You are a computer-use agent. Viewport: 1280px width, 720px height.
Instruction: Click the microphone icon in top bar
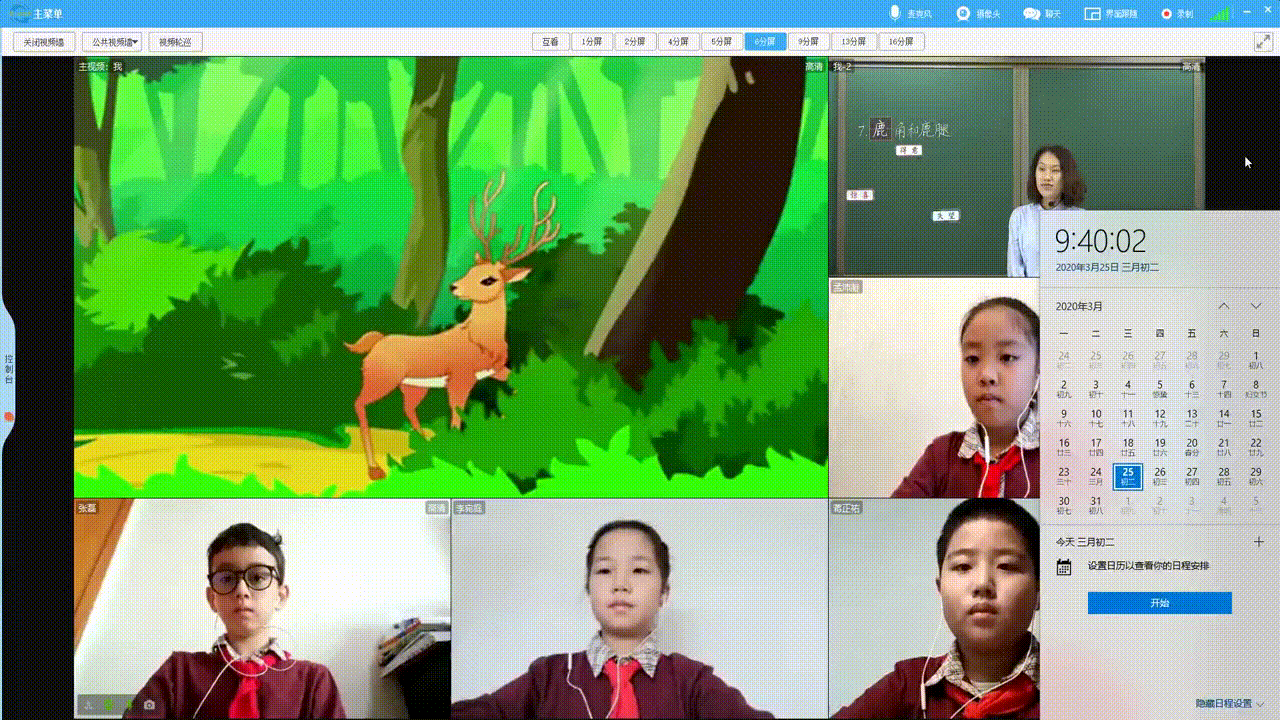(895, 13)
